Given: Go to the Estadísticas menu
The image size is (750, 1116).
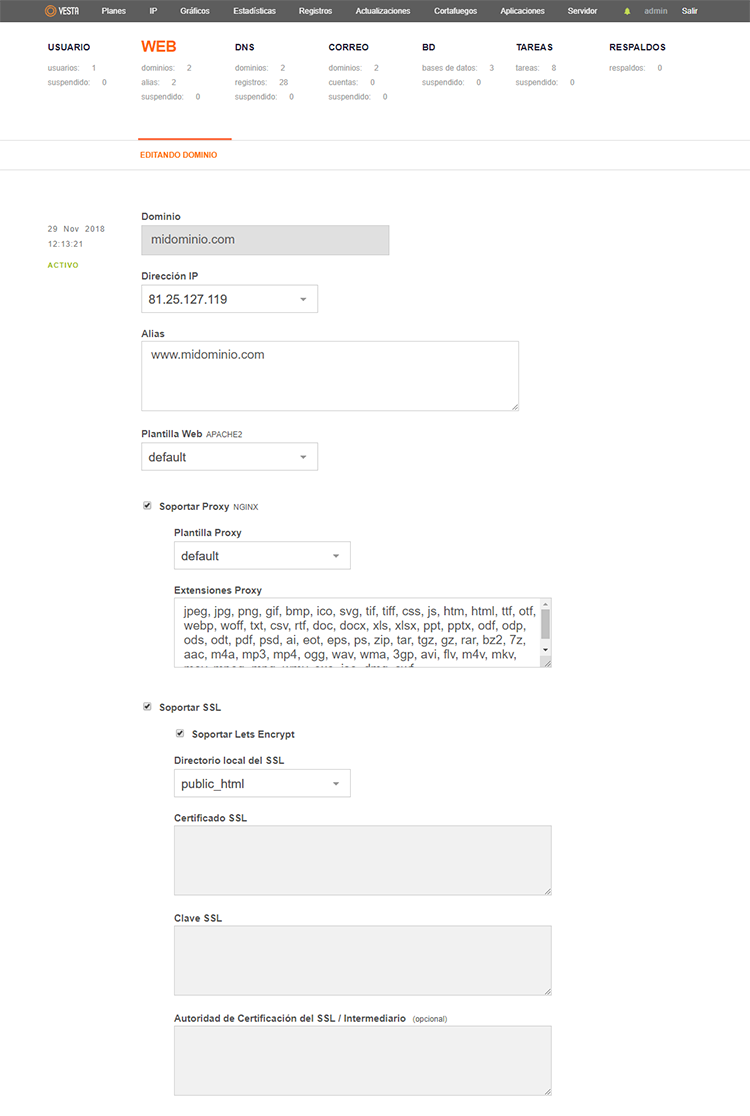Looking at the screenshot, I should (254, 11).
